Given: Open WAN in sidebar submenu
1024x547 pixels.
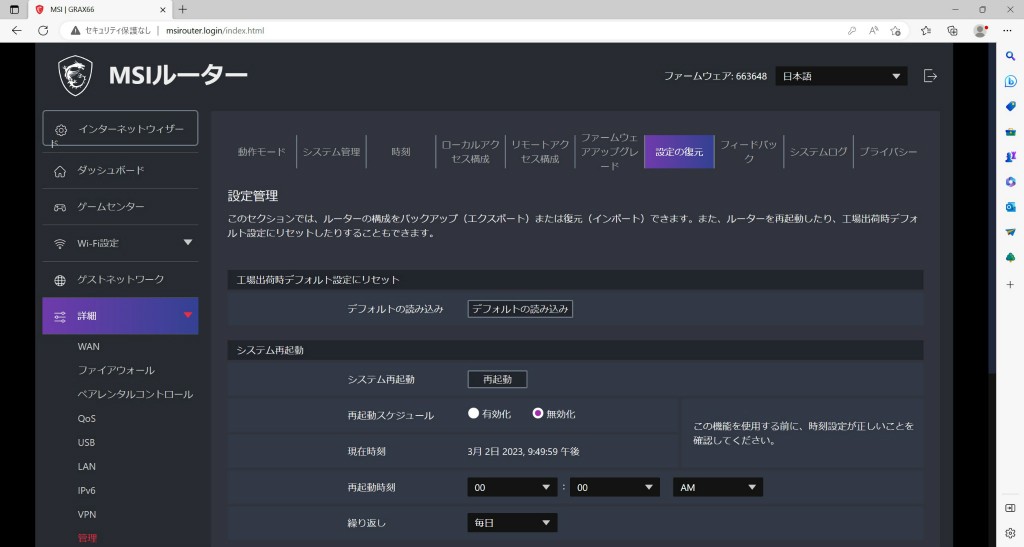Looking at the screenshot, I should click(x=89, y=347).
